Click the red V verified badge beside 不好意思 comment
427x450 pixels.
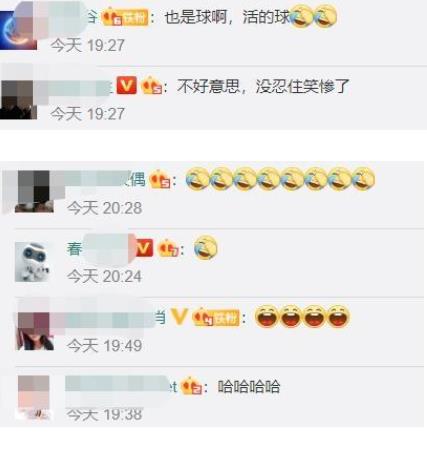(x=127, y=85)
